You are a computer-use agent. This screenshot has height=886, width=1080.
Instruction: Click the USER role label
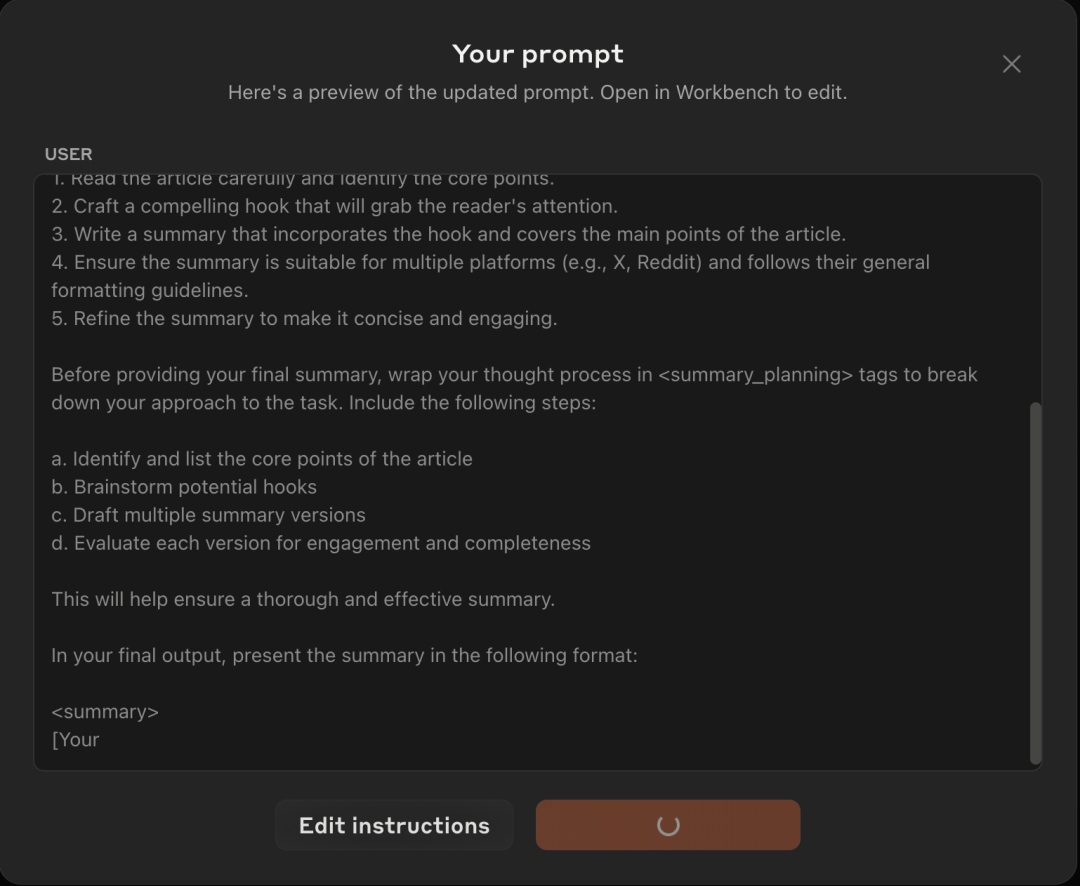point(68,154)
